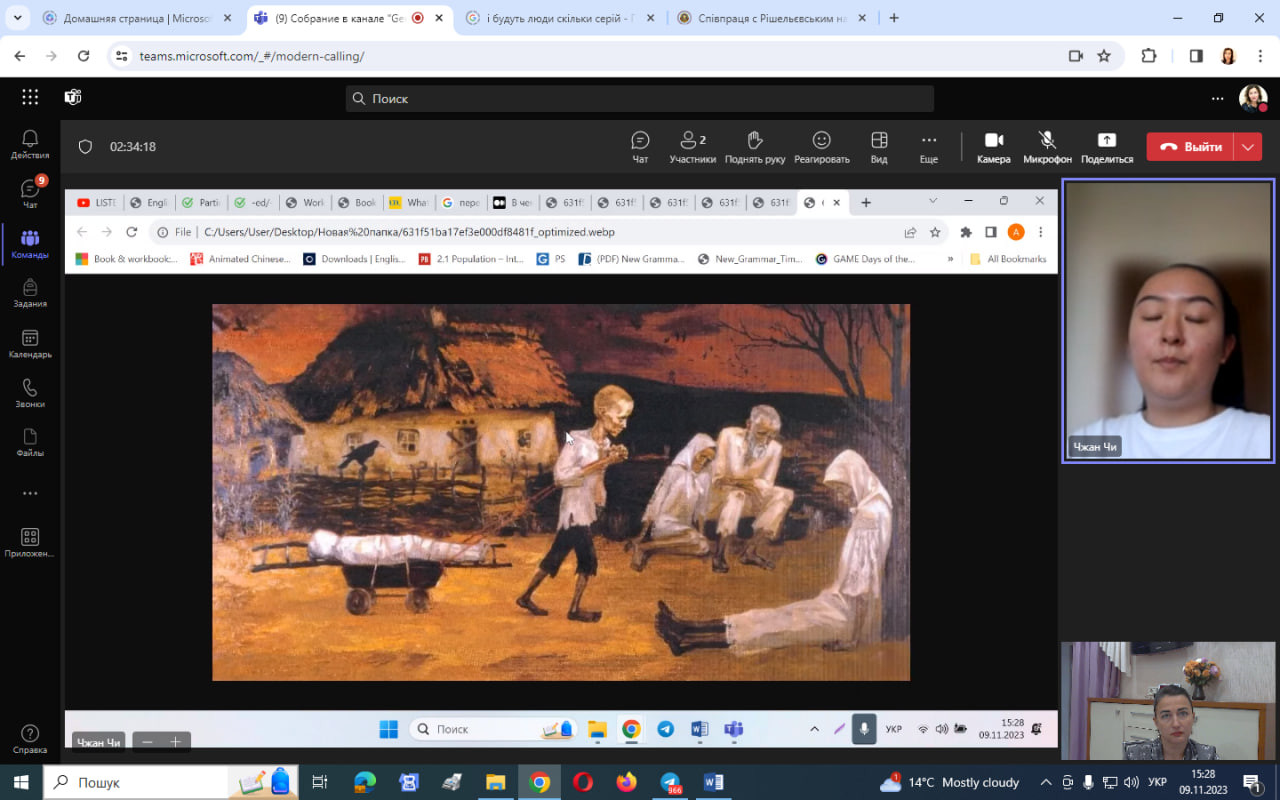Click the Teams Поиск search field
This screenshot has height=800, width=1280.
640,98
